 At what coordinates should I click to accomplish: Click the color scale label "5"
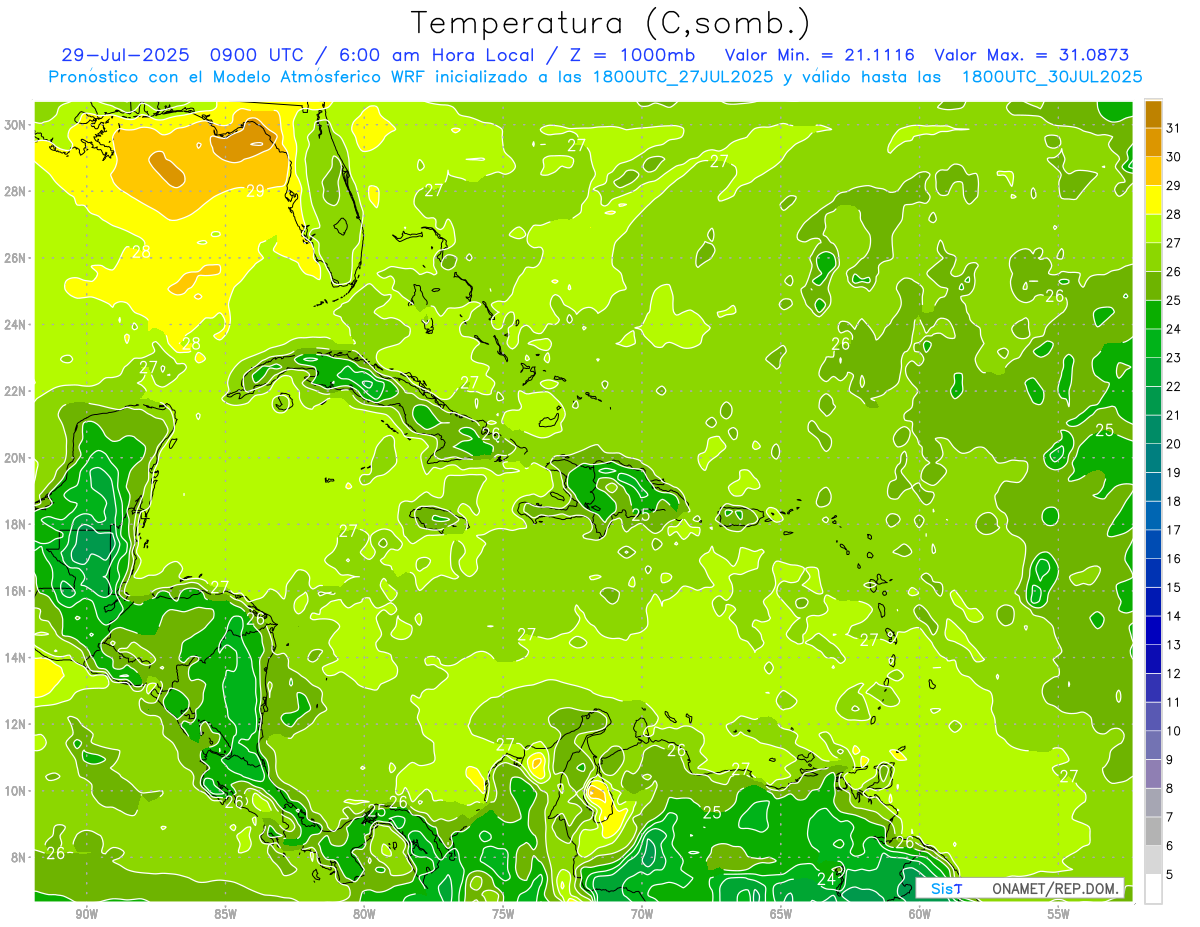[x=1170, y=875]
